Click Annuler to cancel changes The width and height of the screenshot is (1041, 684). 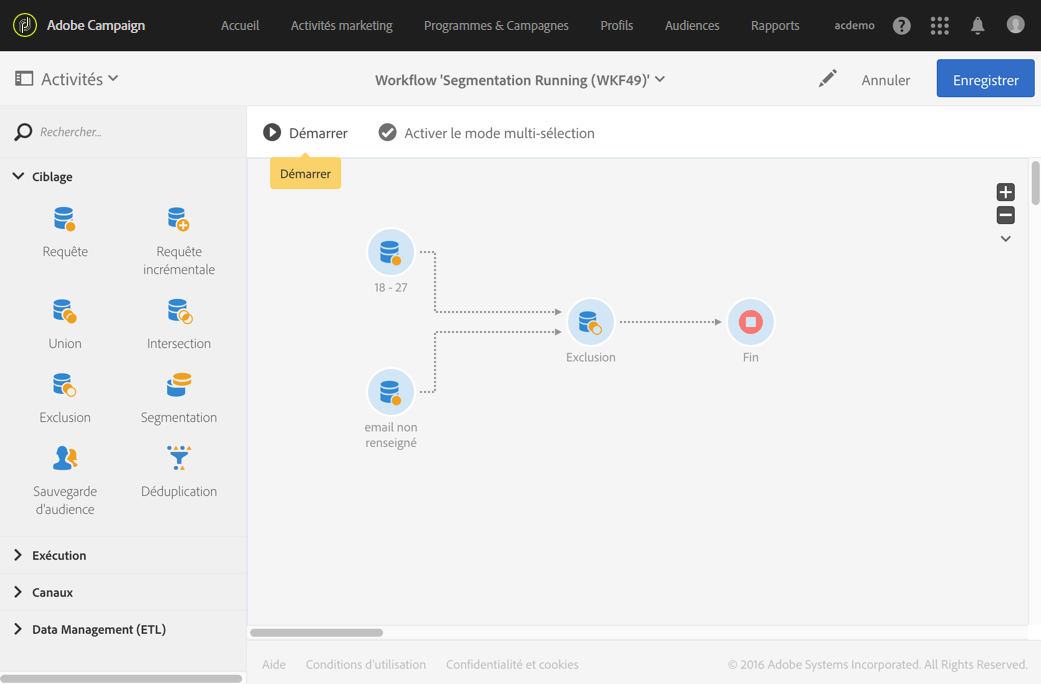[885, 80]
